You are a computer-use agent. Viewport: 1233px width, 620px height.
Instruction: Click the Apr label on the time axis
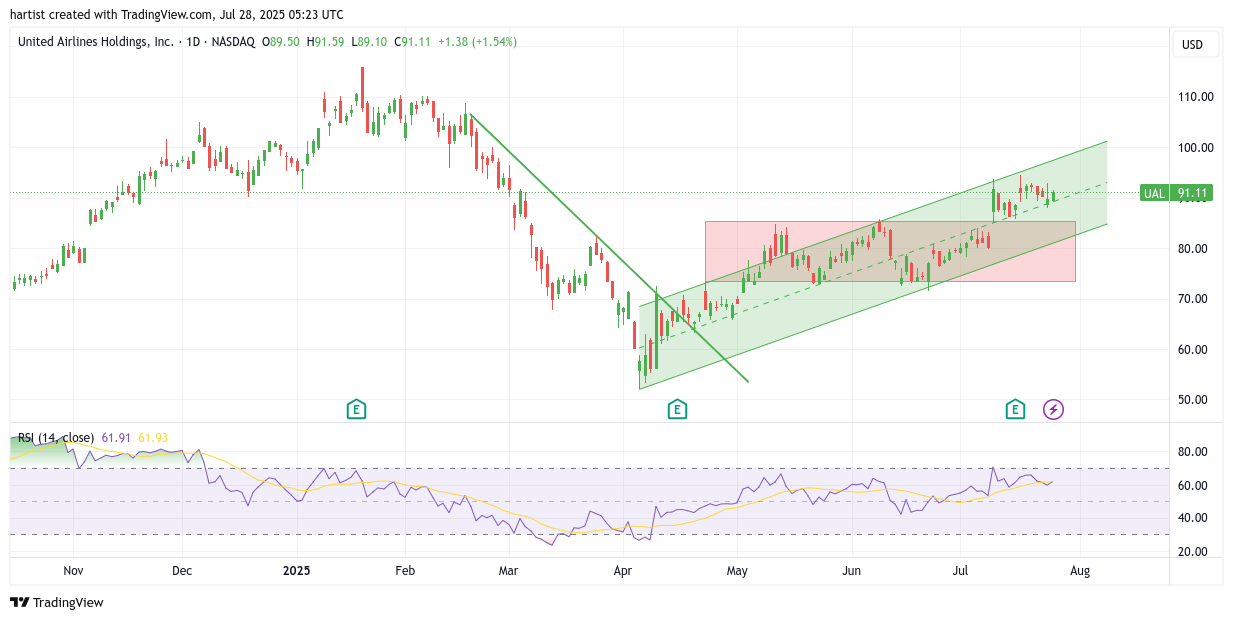click(x=624, y=571)
